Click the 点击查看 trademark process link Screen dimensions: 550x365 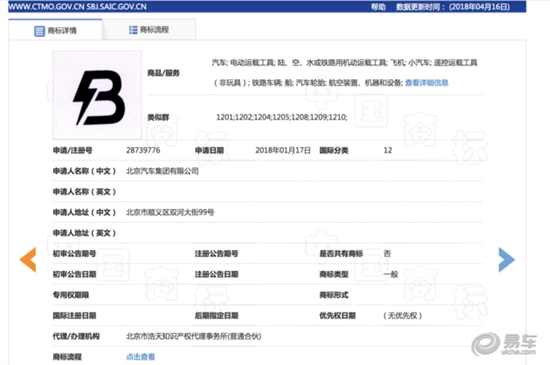pyautogui.click(x=140, y=357)
